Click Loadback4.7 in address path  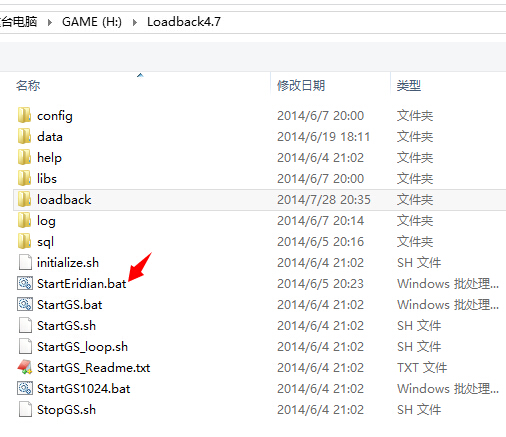(184, 22)
